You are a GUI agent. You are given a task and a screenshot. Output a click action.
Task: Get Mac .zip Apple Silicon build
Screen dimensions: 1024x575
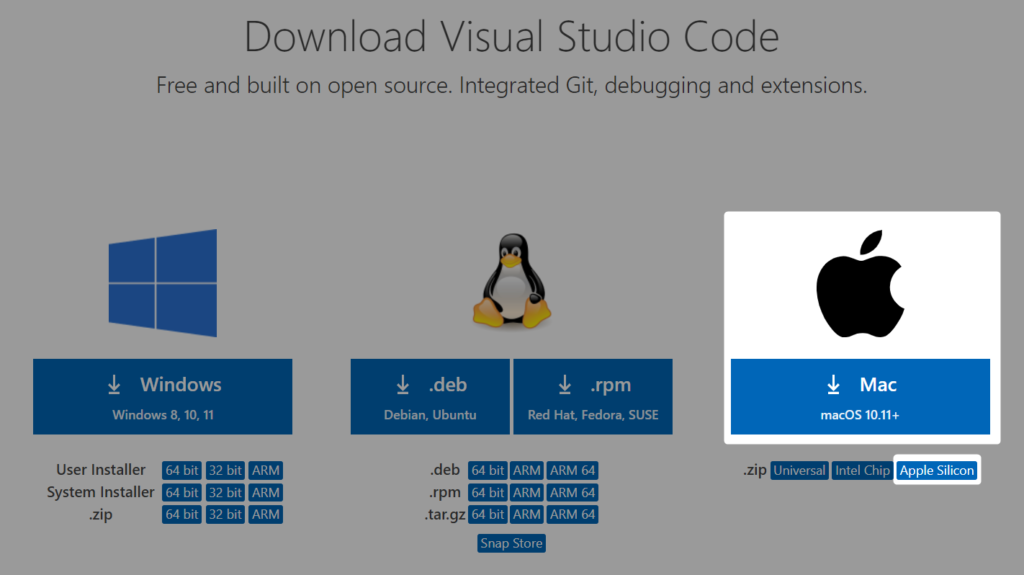click(936, 470)
